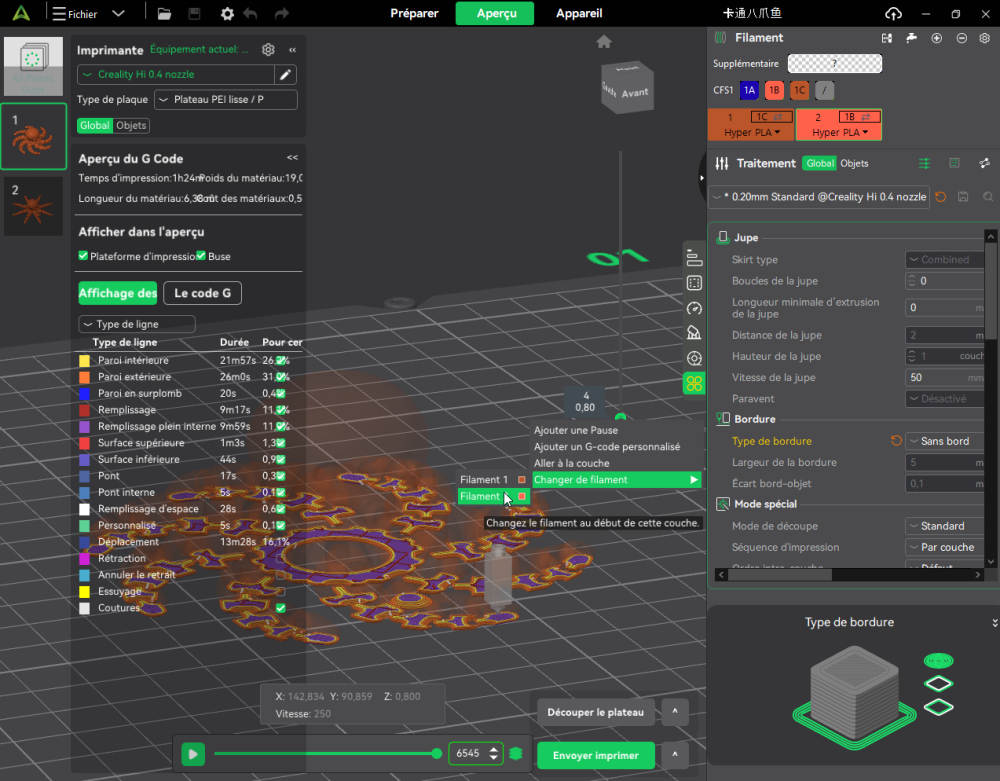1000x781 pixels.
Task: Save the project with the disk icon
Action: coord(195,13)
